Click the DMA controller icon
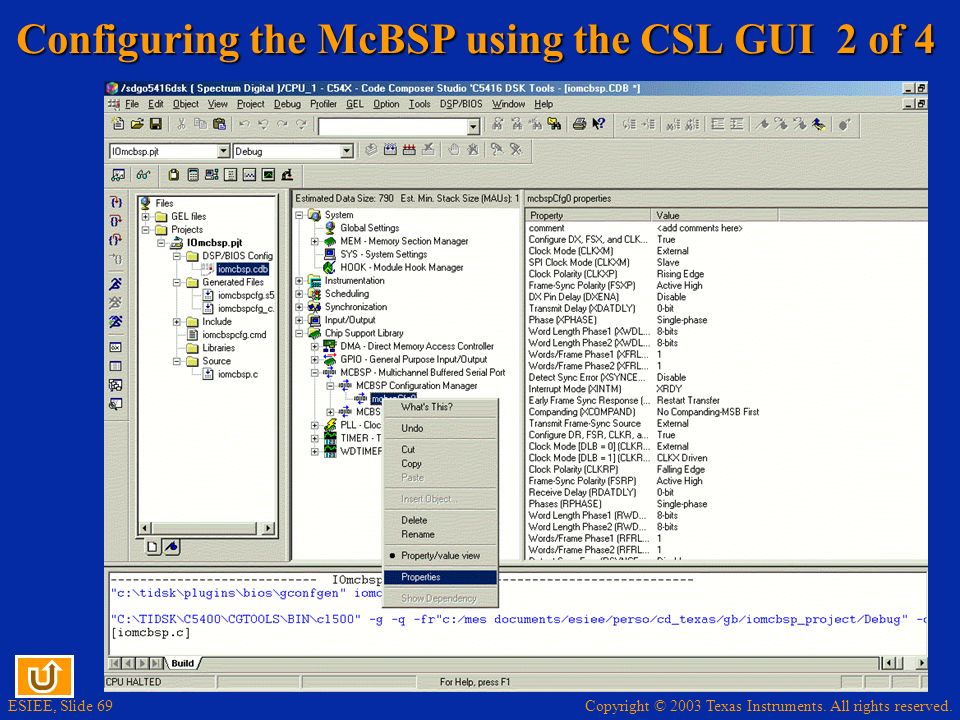The image size is (960, 720). pyautogui.click(x=330, y=346)
